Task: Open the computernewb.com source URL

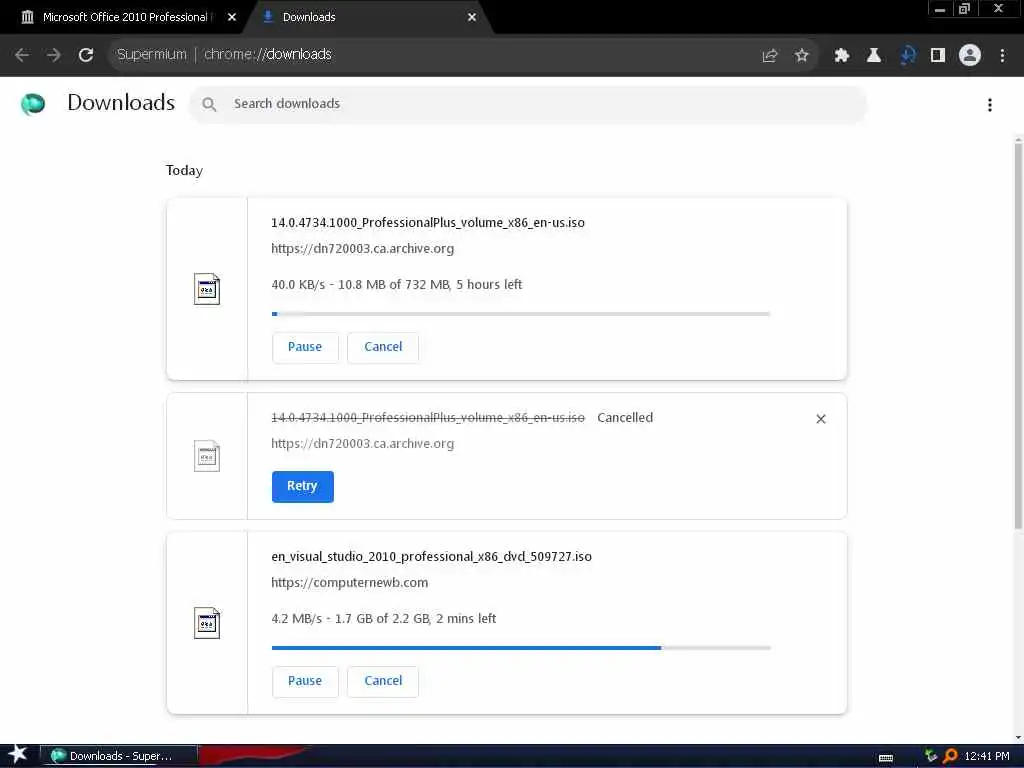Action: pos(349,583)
